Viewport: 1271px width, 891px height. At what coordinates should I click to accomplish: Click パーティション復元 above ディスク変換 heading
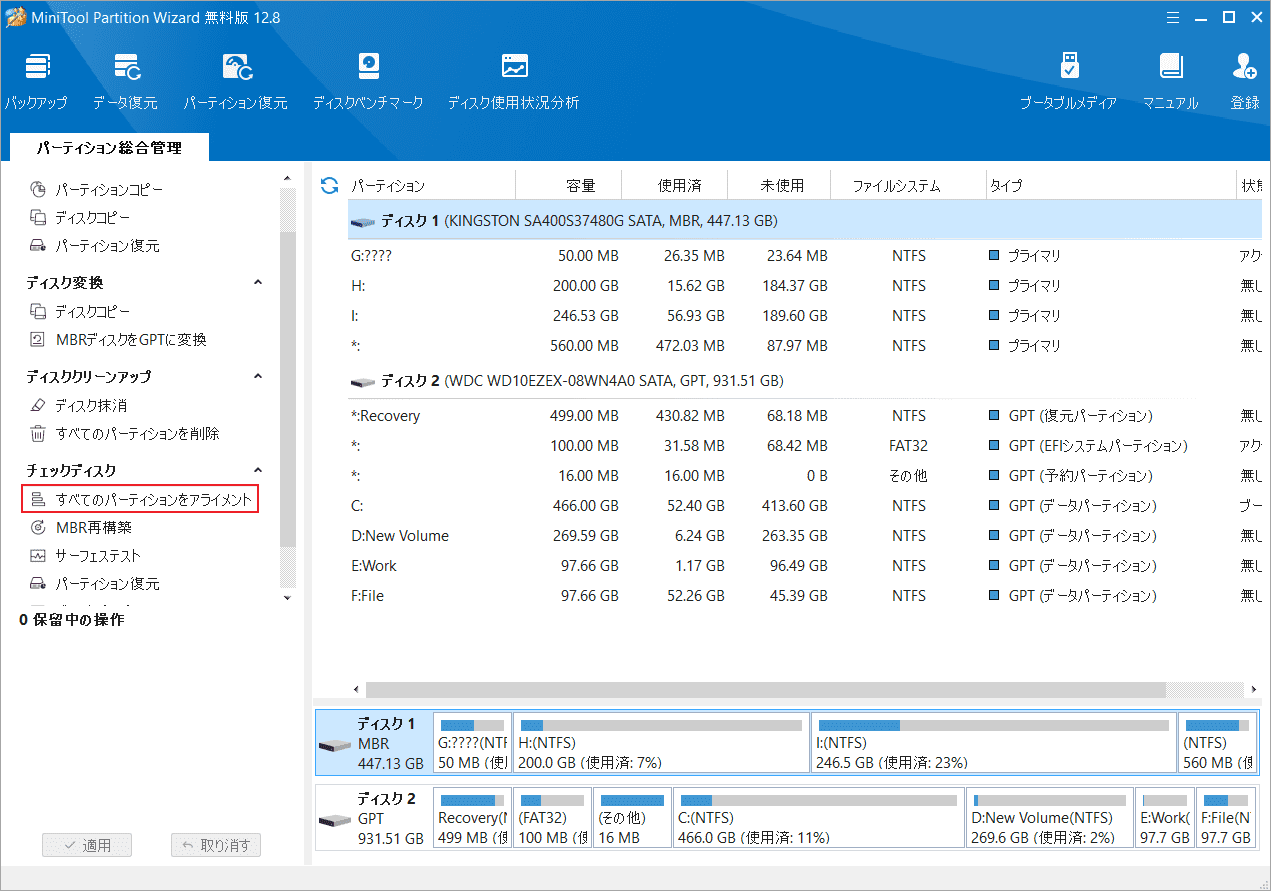94,245
